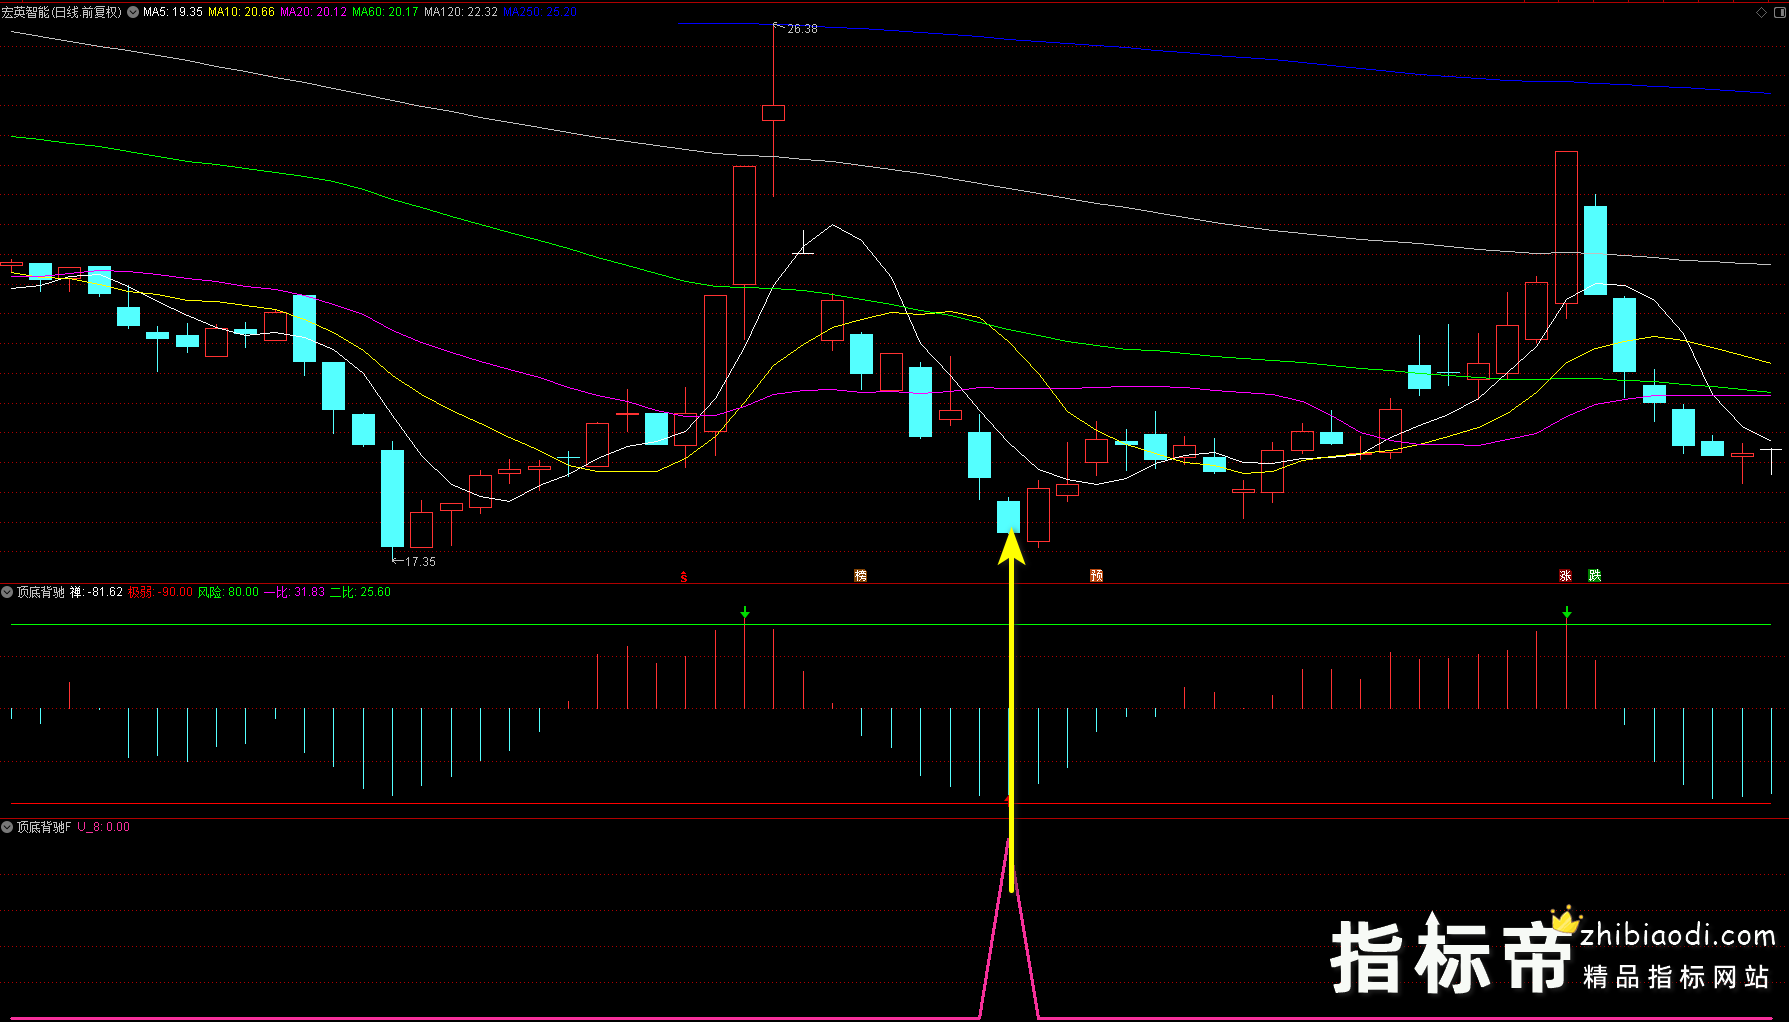Image resolution: width=1789 pixels, height=1022 pixels.
Task: Click the 26.38 high price label
Action: (802, 29)
